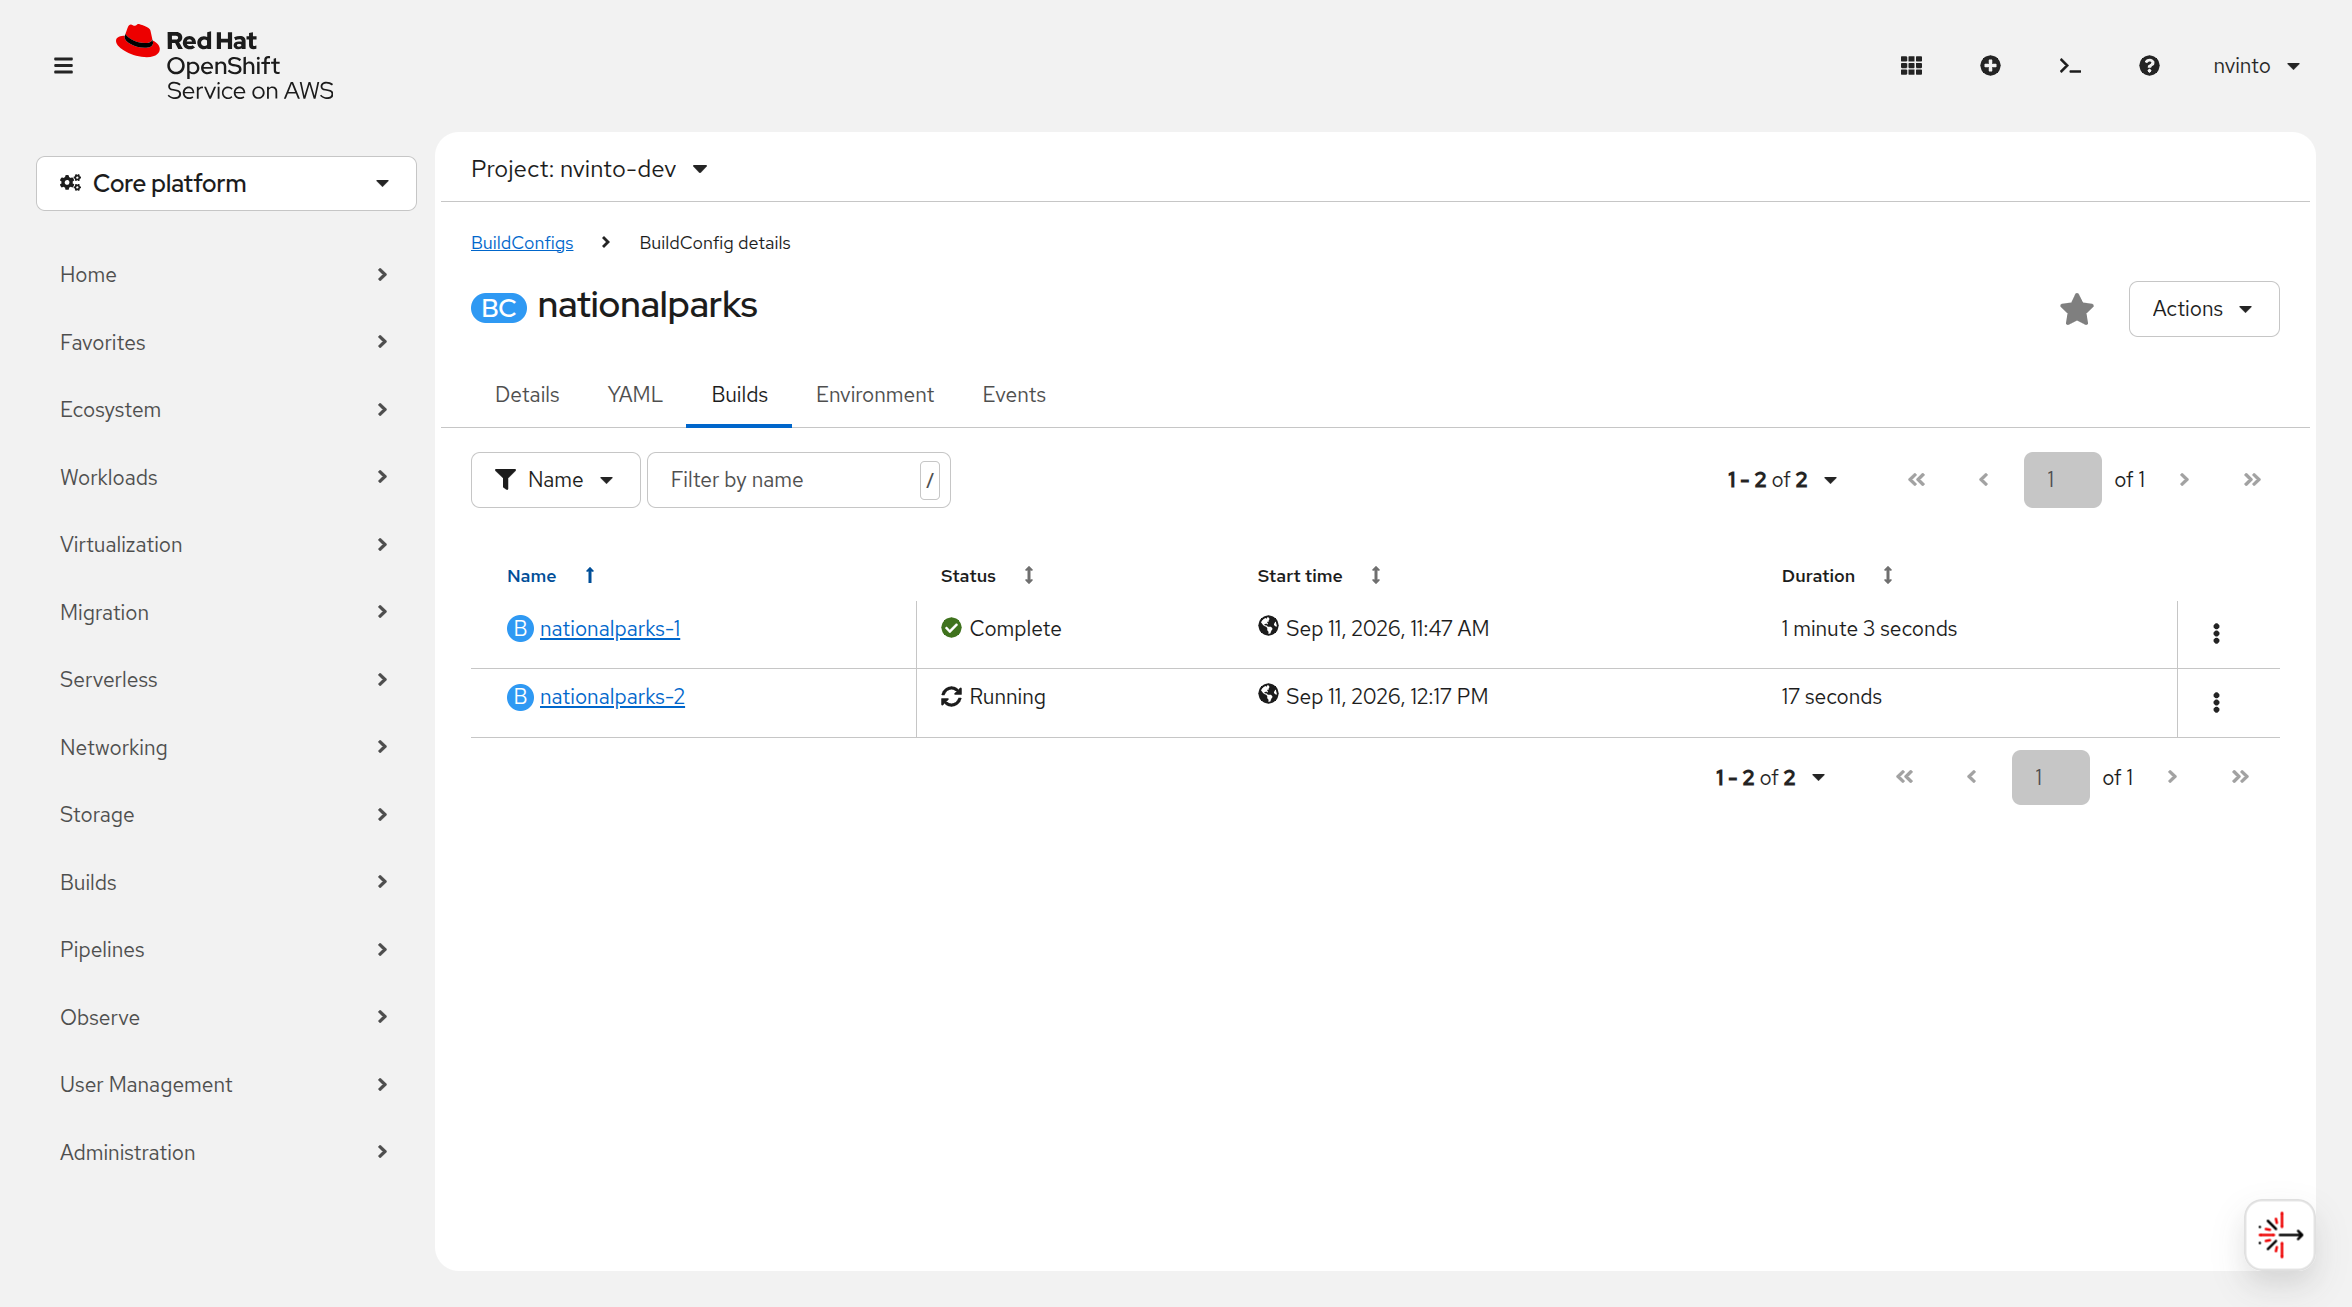Open the nationalparks-2 build link
This screenshot has width=2352, height=1307.
coord(612,697)
